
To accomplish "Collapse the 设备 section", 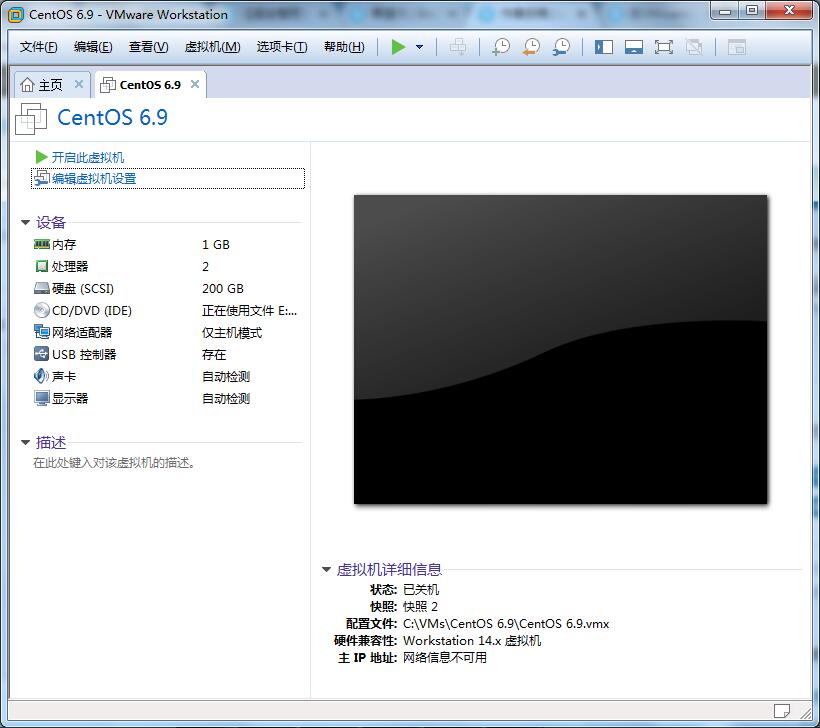I will click(25, 223).
